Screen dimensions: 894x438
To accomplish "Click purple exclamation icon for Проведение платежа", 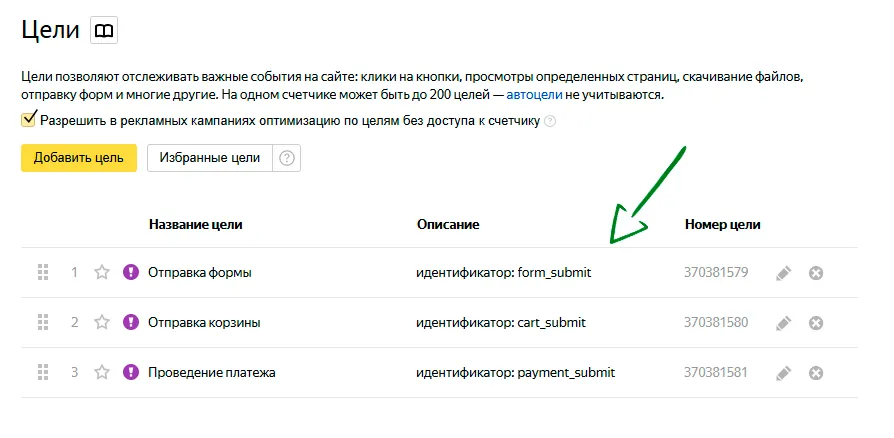I will 131,373.
